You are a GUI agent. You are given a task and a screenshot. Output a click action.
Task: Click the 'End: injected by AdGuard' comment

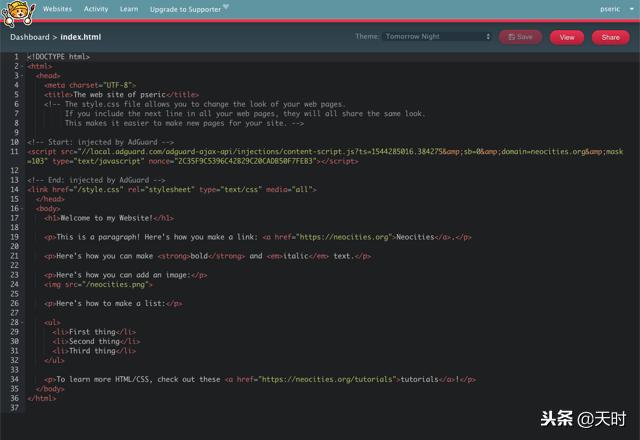[96, 180]
